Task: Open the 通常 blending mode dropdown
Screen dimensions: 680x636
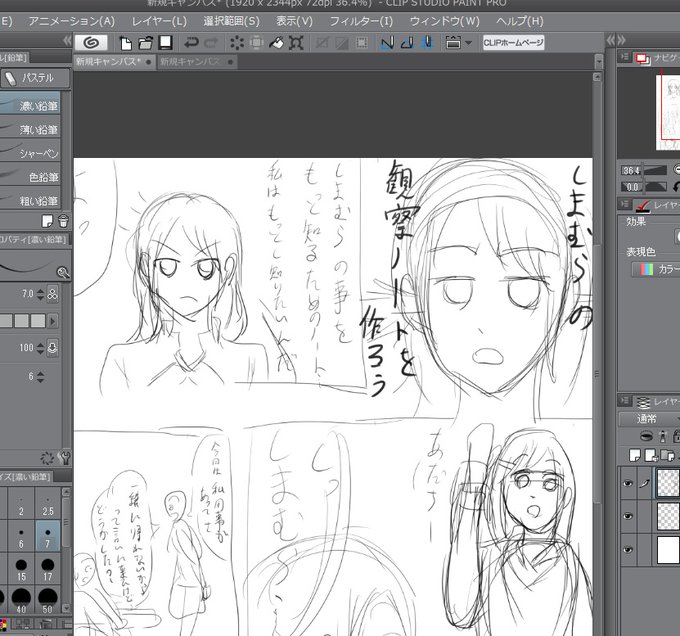Action: pyautogui.click(x=649, y=419)
